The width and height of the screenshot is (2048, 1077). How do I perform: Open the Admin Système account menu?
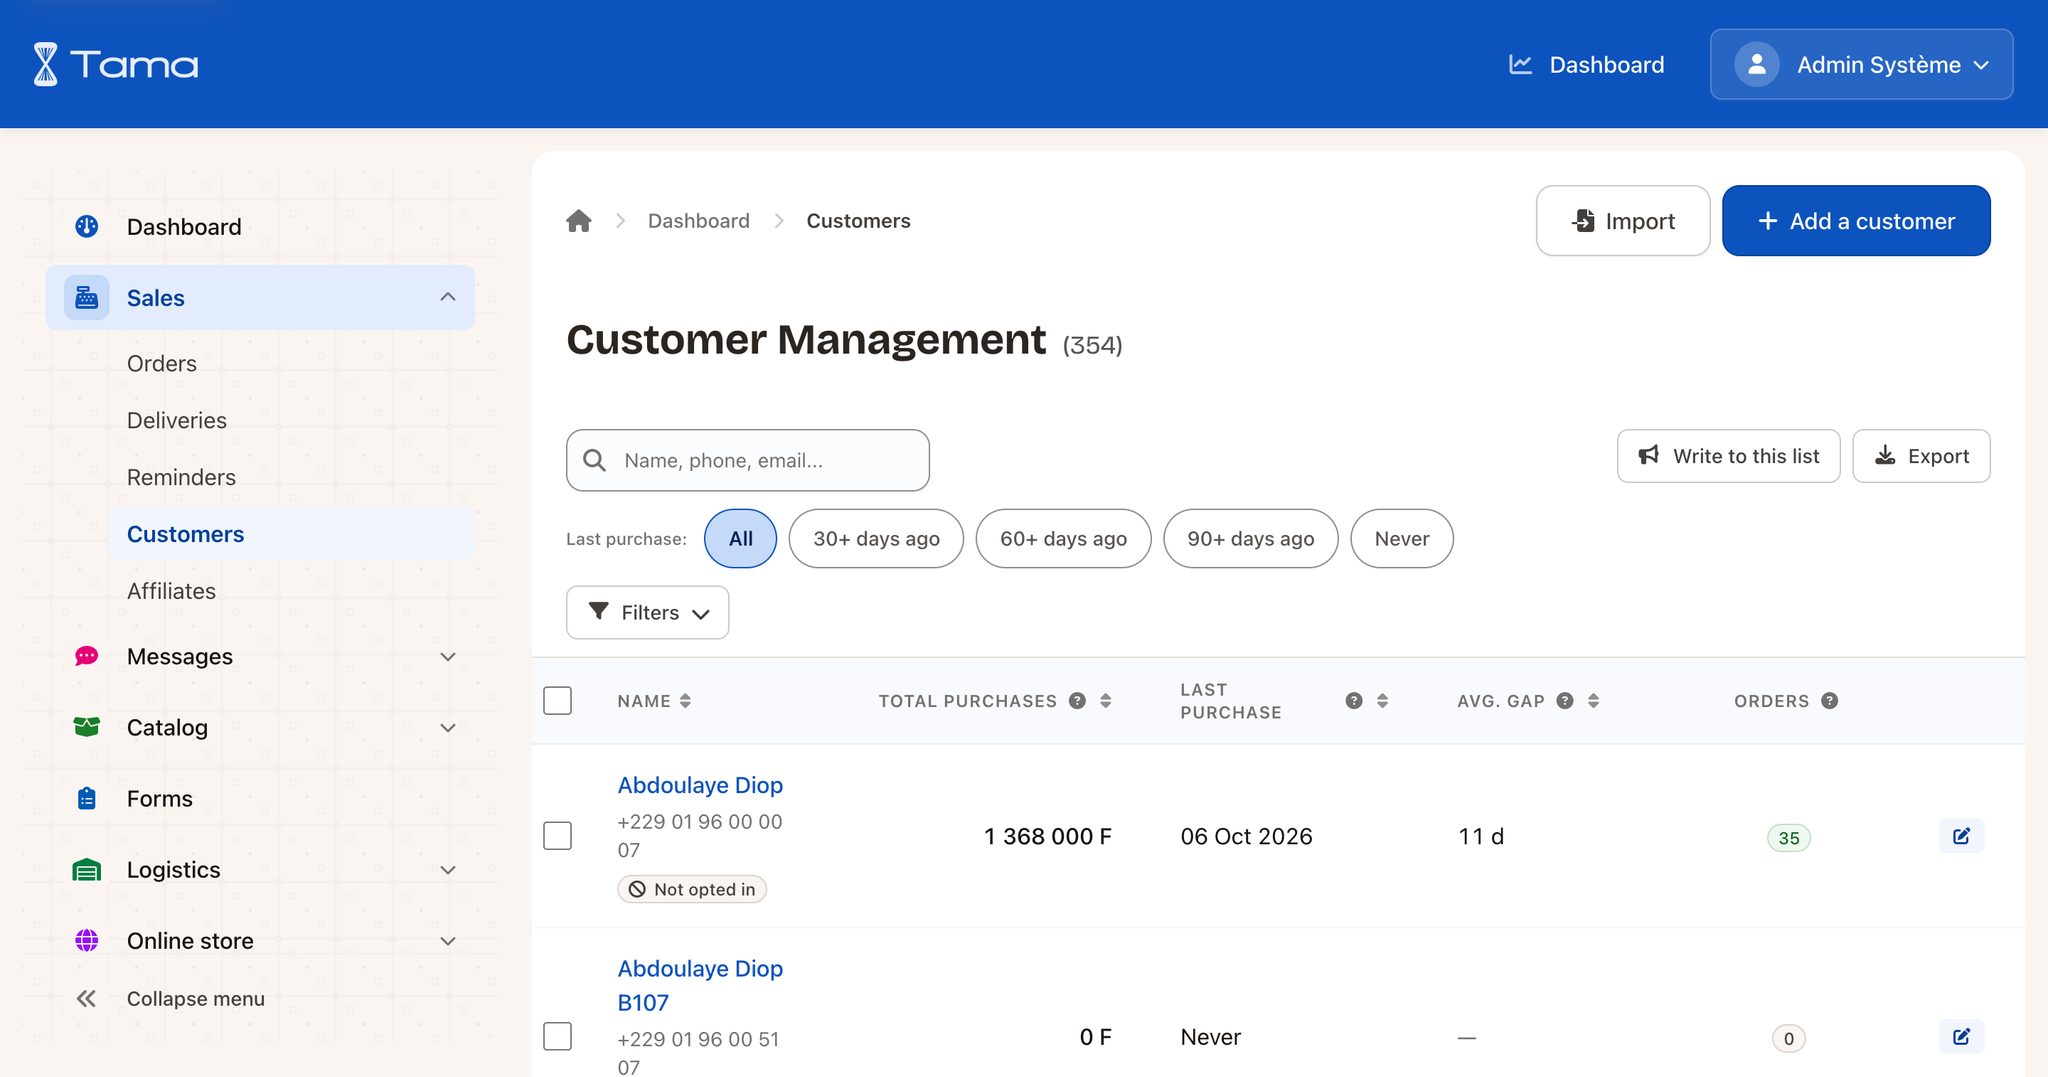coord(1862,65)
